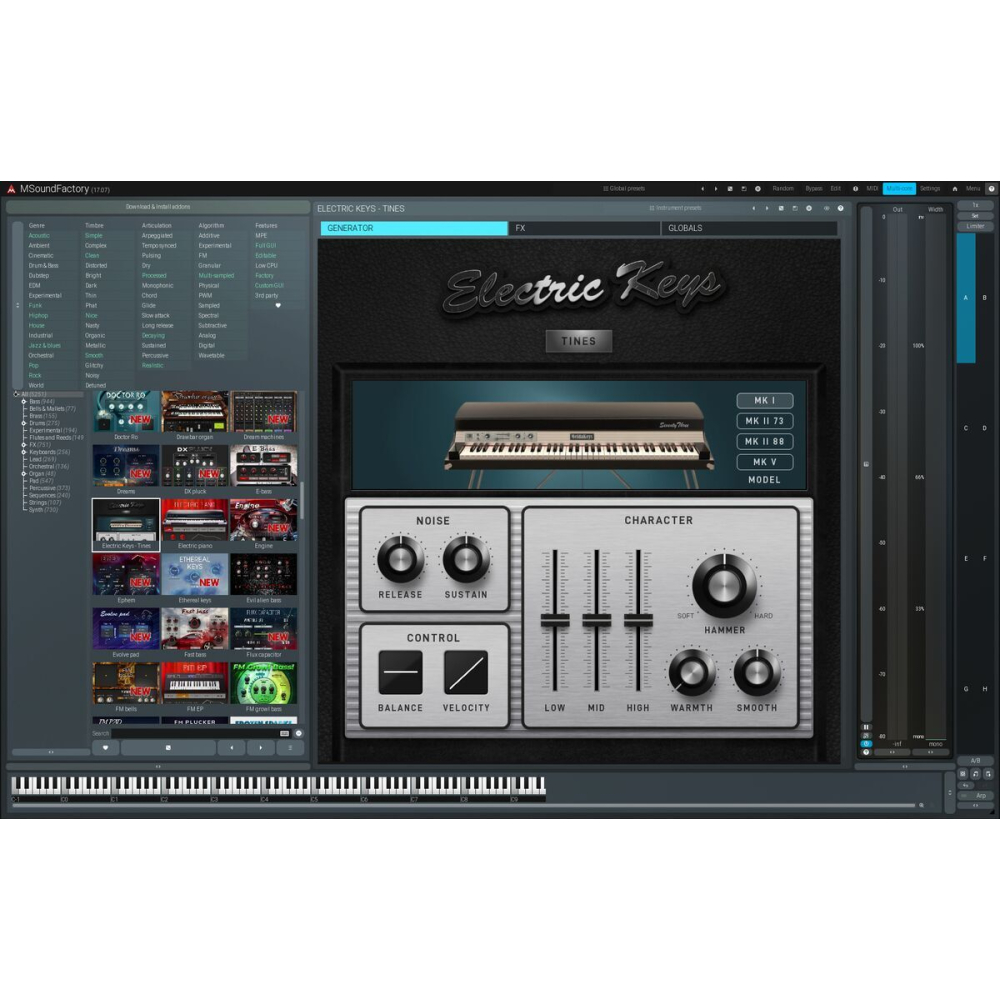
Task: Click the info icon left of MIDI
Action: click(x=855, y=189)
